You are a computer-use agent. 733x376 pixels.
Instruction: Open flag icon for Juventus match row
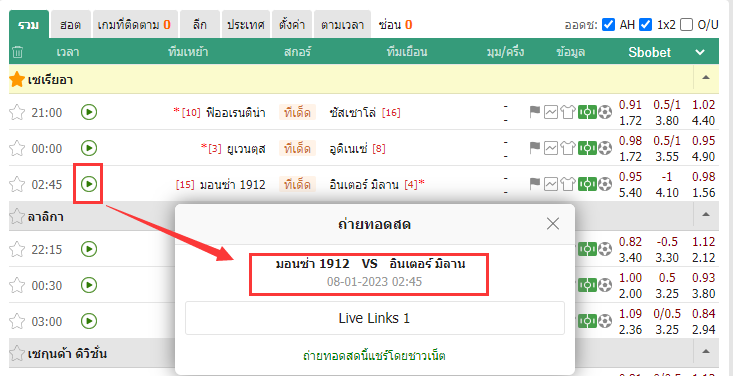(x=535, y=148)
